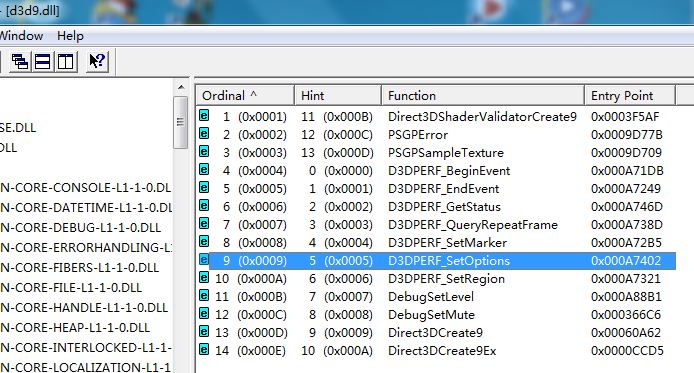Click export icon in D3DPERF_SetMarker row
This screenshot has width=694, height=373.
pyautogui.click(x=204, y=242)
